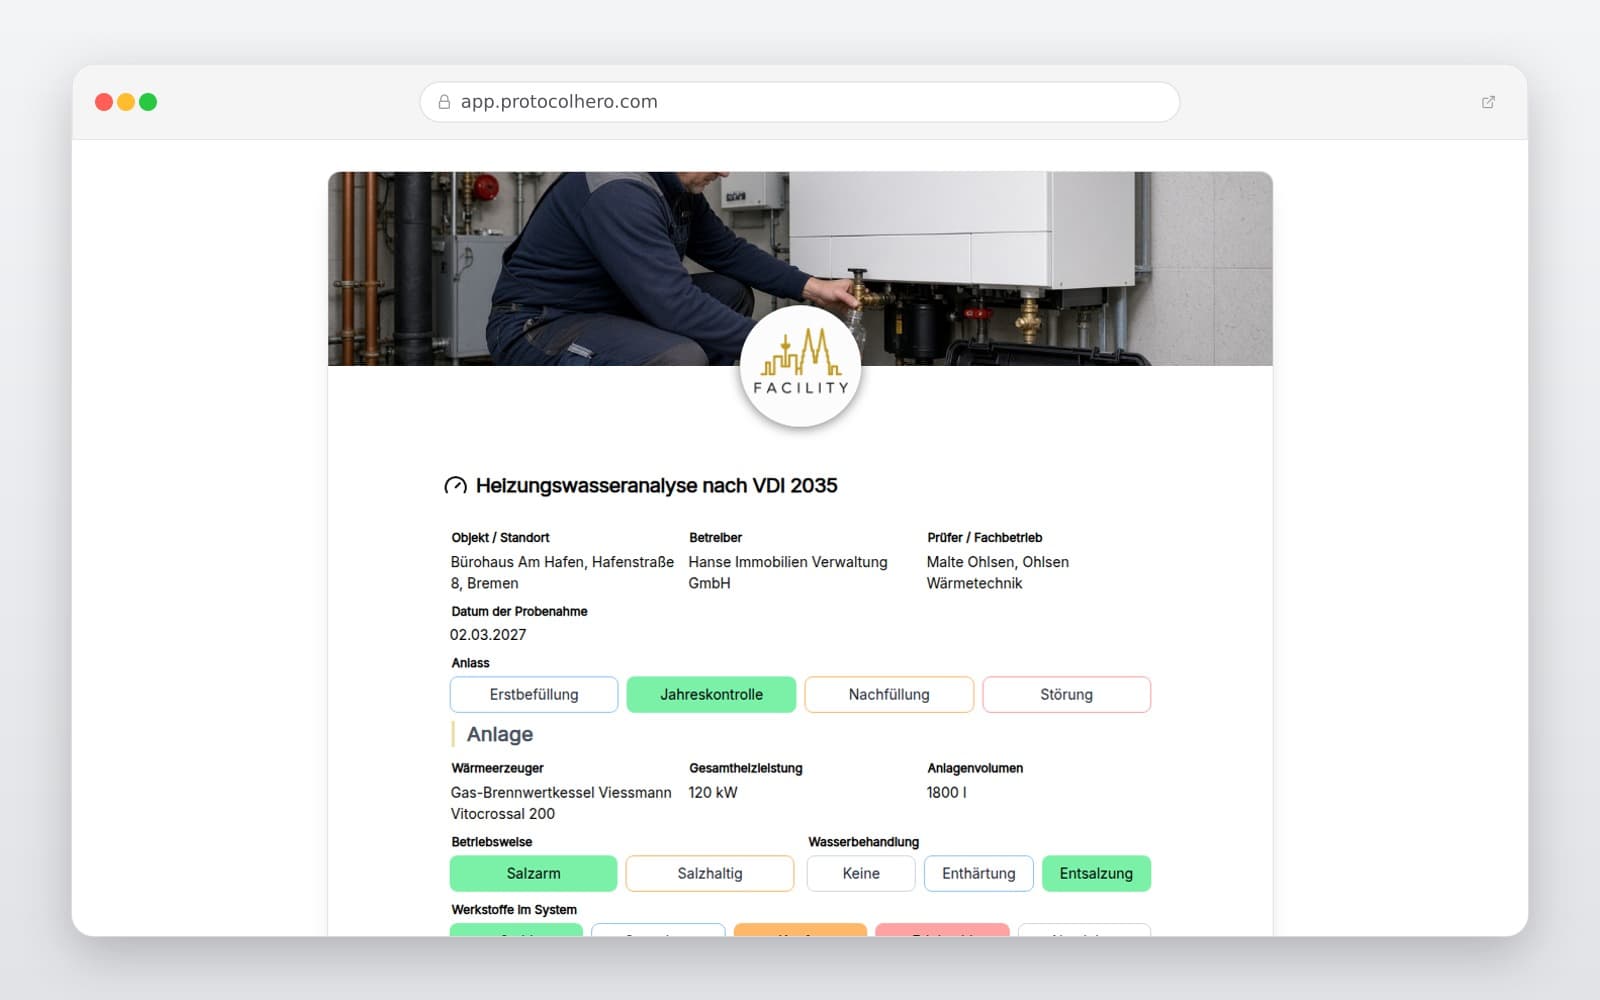Click the app.protocolhero.com address bar
This screenshot has height=1000, width=1600.
click(800, 102)
